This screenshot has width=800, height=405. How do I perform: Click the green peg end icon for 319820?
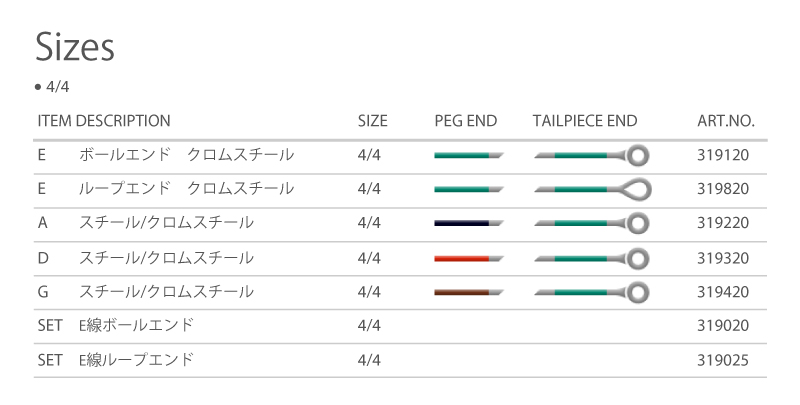click(x=469, y=189)
